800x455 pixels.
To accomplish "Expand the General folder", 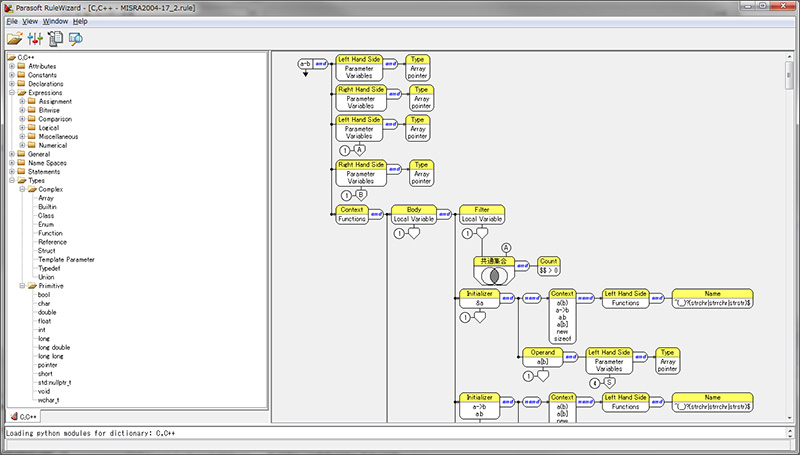I will (12, 154).
